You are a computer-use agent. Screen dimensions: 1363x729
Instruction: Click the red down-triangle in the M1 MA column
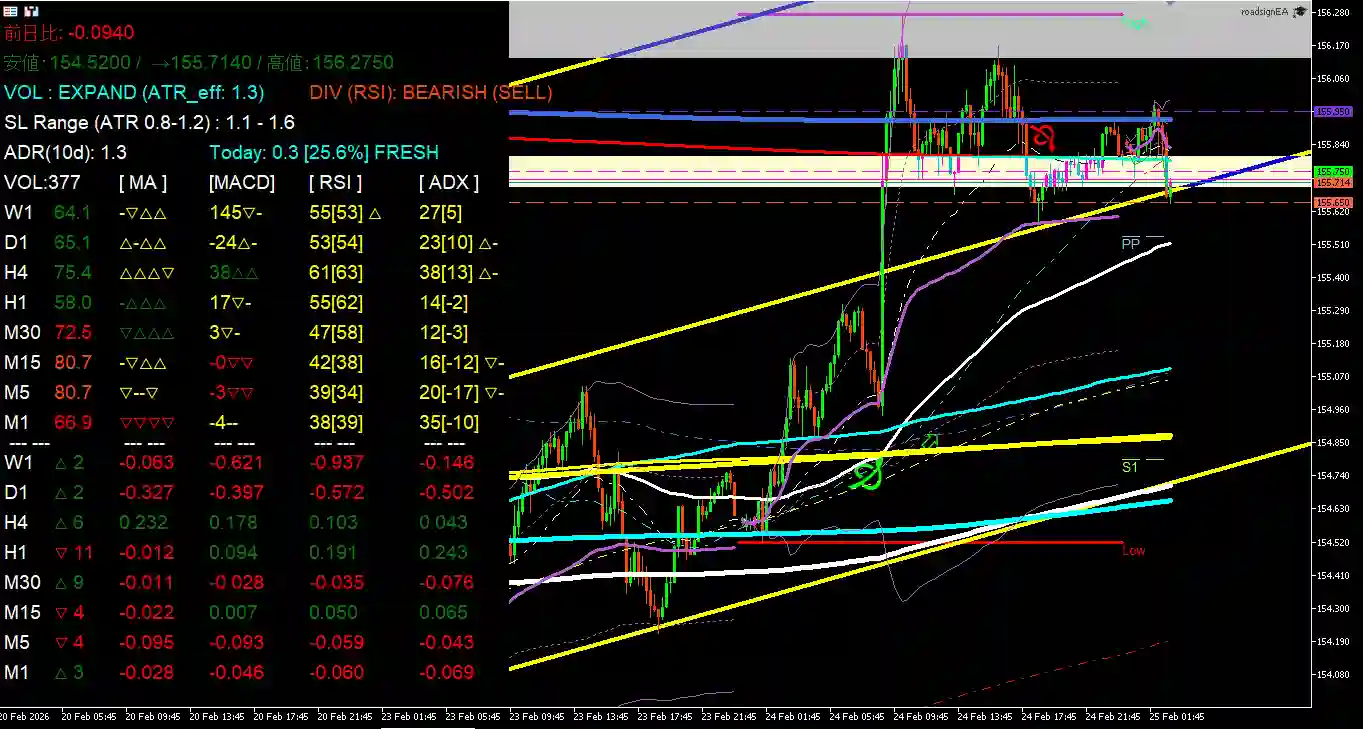(x=145, y=422)
